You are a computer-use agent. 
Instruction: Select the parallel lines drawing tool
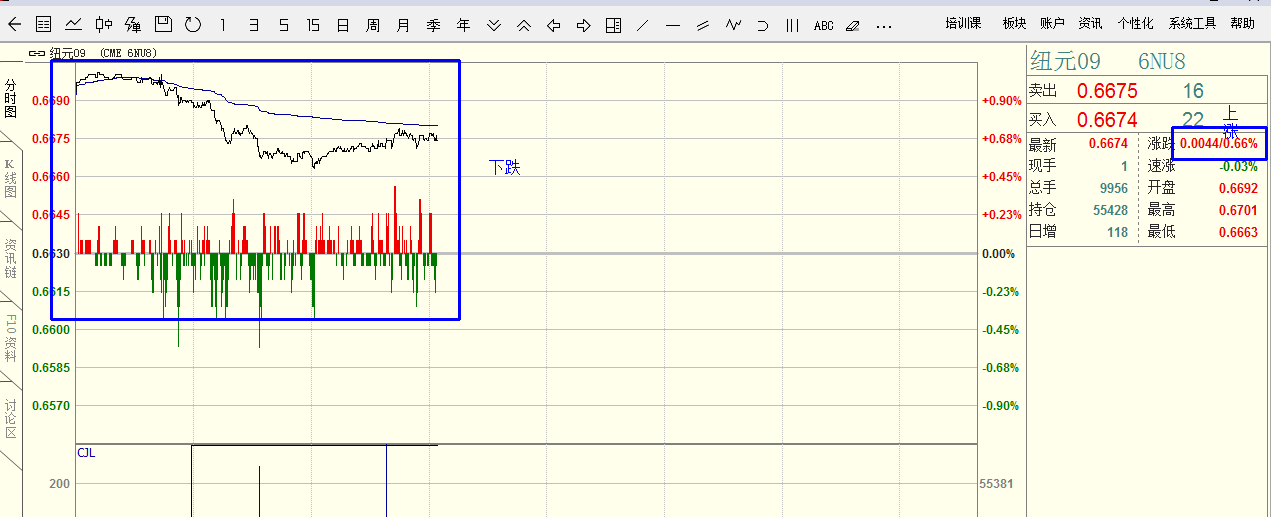coord(703,24)
